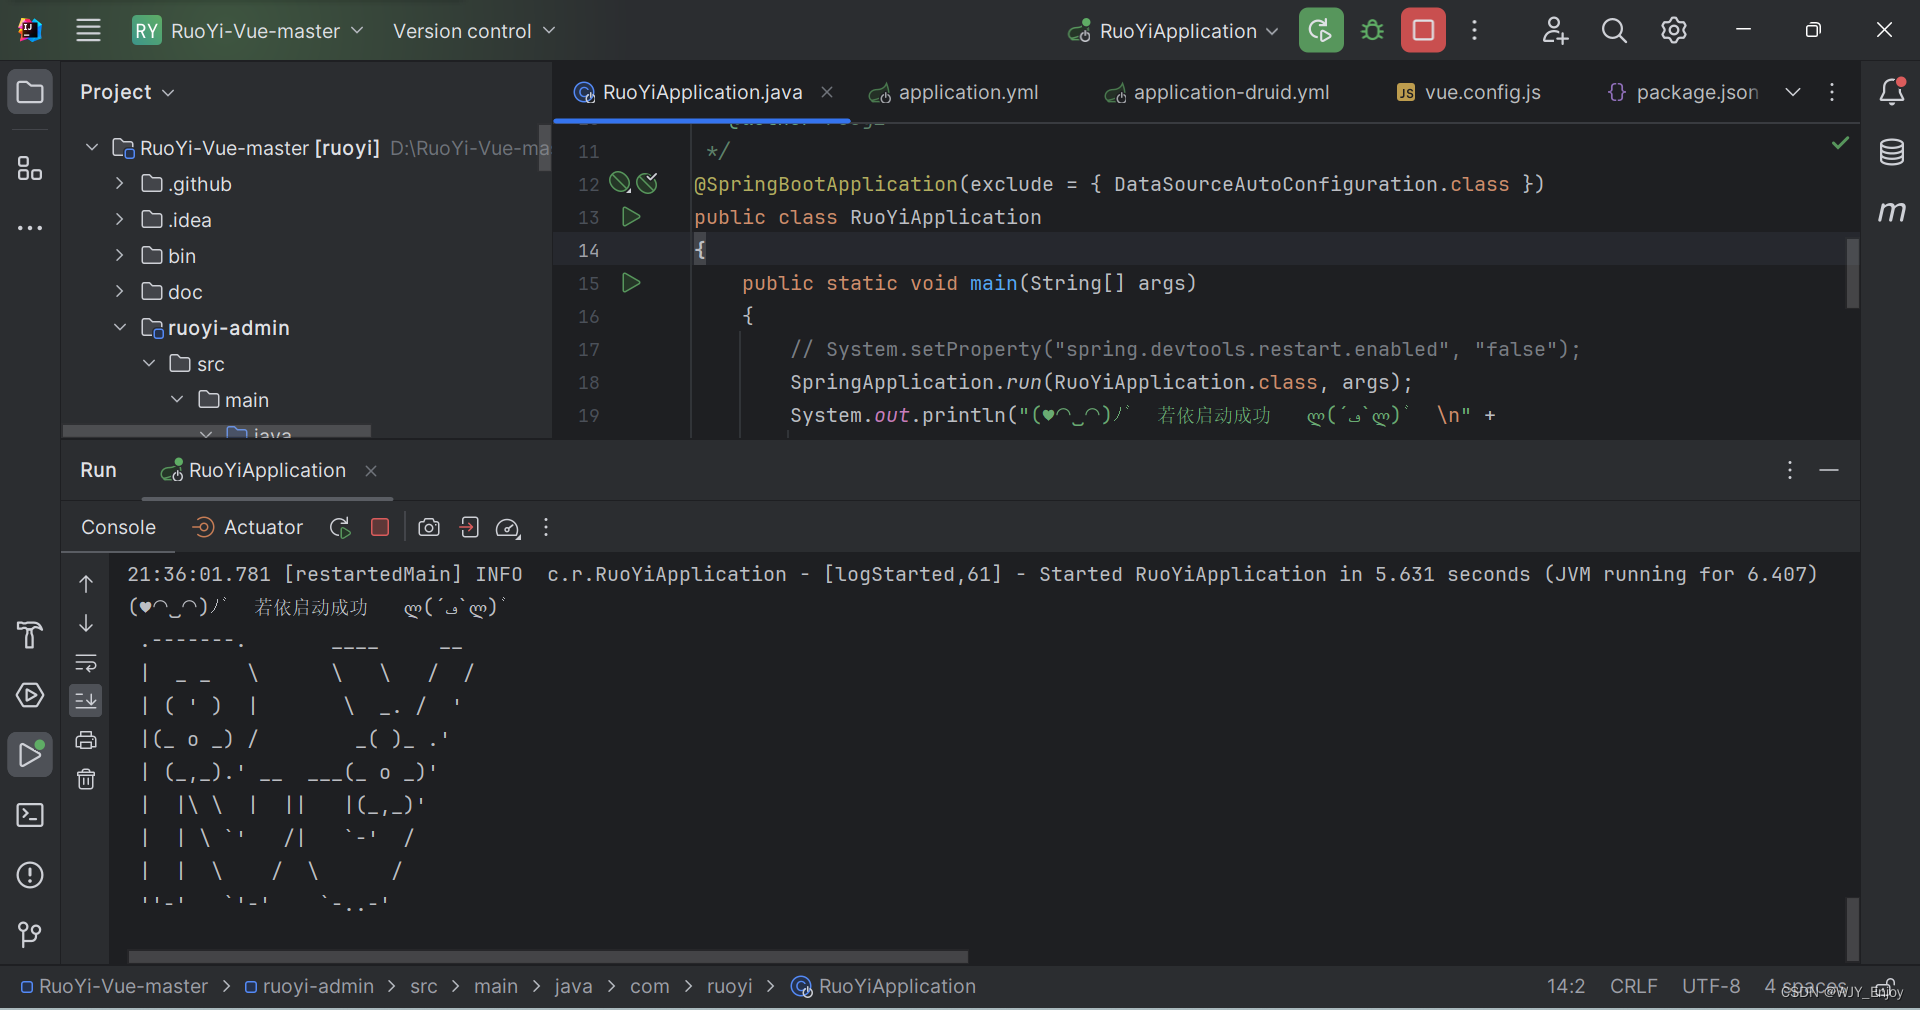Stop process in Run console toolbar

380,527
